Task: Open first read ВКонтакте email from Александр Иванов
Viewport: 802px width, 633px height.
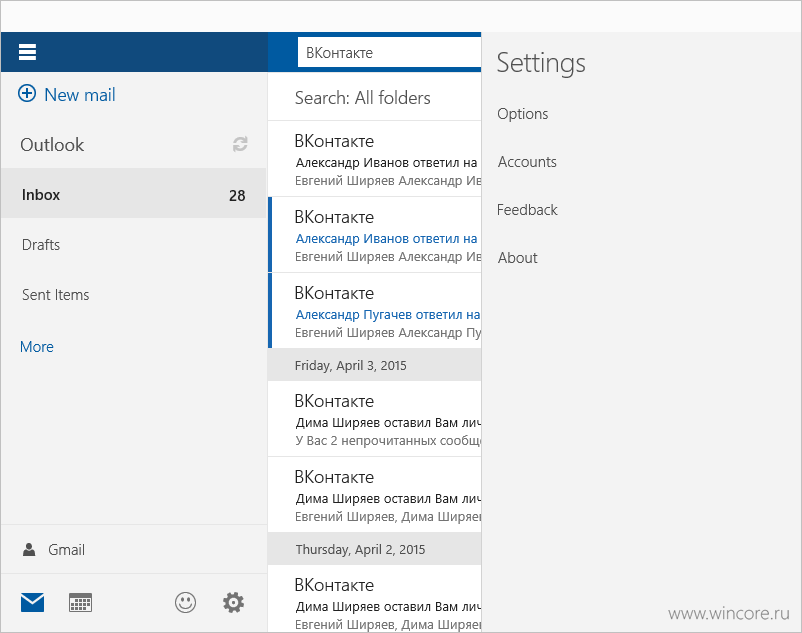Action: coord(374,159)
